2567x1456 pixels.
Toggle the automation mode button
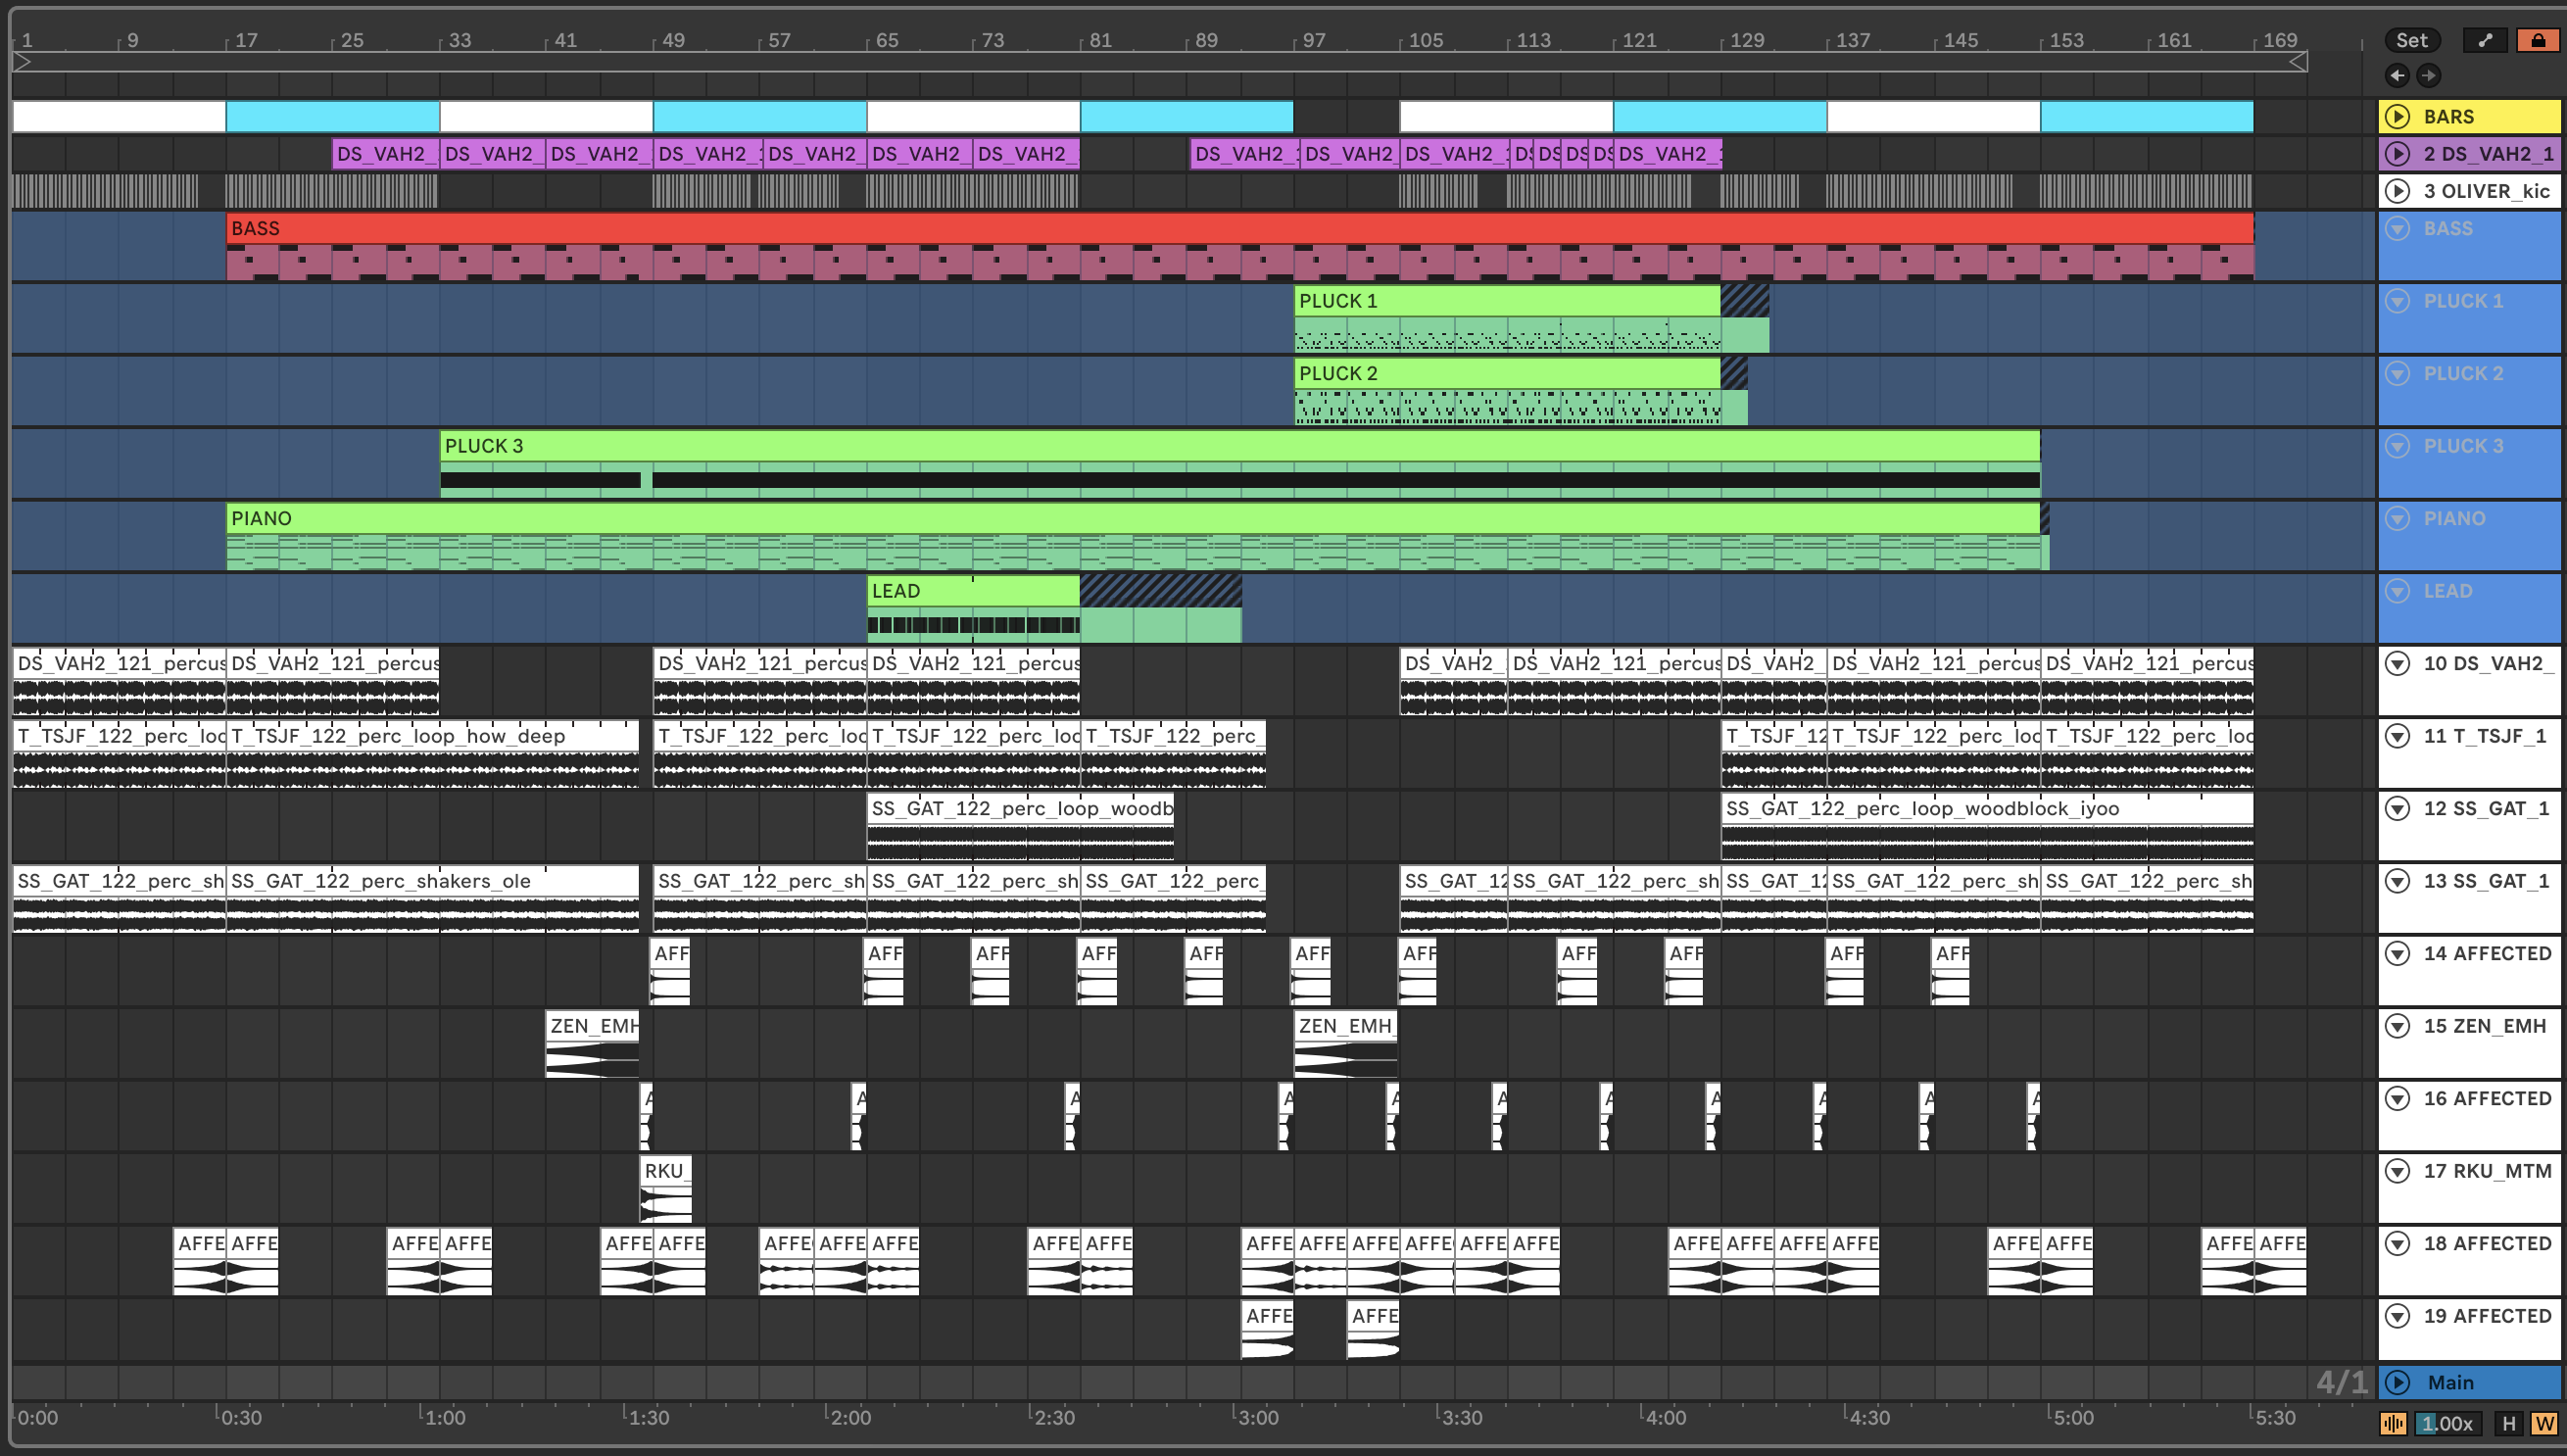click(x=2485, y=40)
